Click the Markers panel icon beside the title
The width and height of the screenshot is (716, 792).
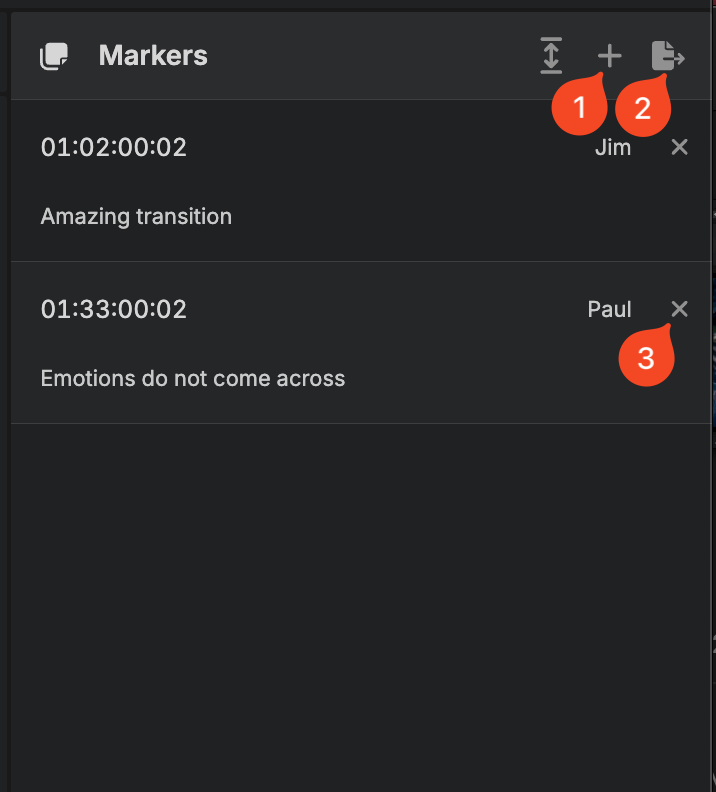(x=54, y=56)
